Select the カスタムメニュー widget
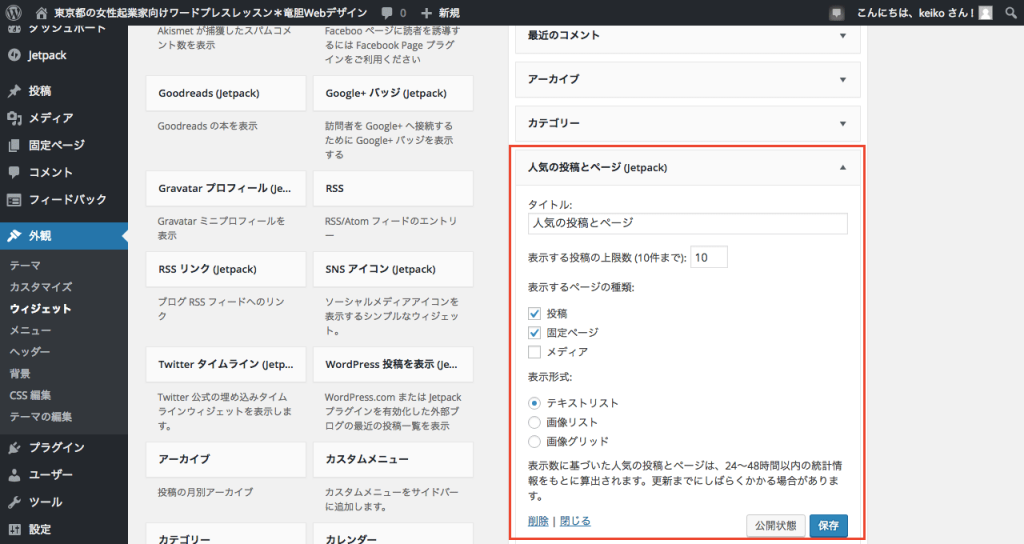The height and width of the screenshot is (544, 1024). [393, 459]
